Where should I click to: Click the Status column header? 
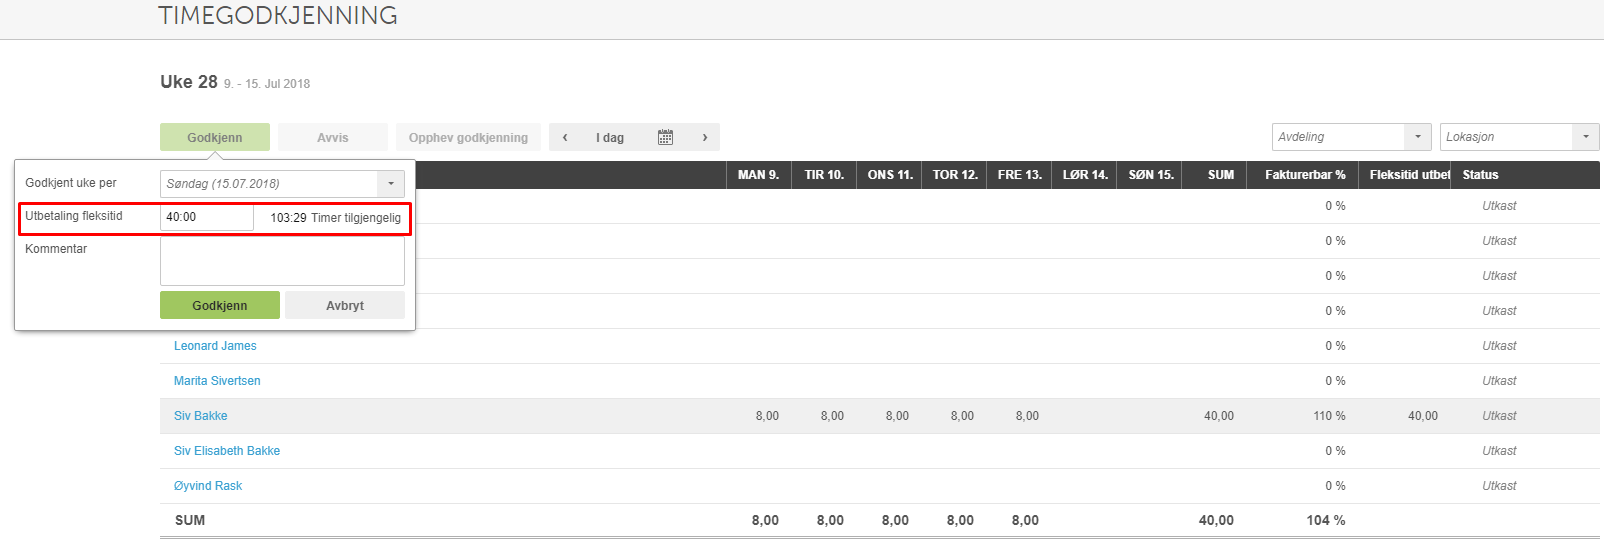(1480, 175)
